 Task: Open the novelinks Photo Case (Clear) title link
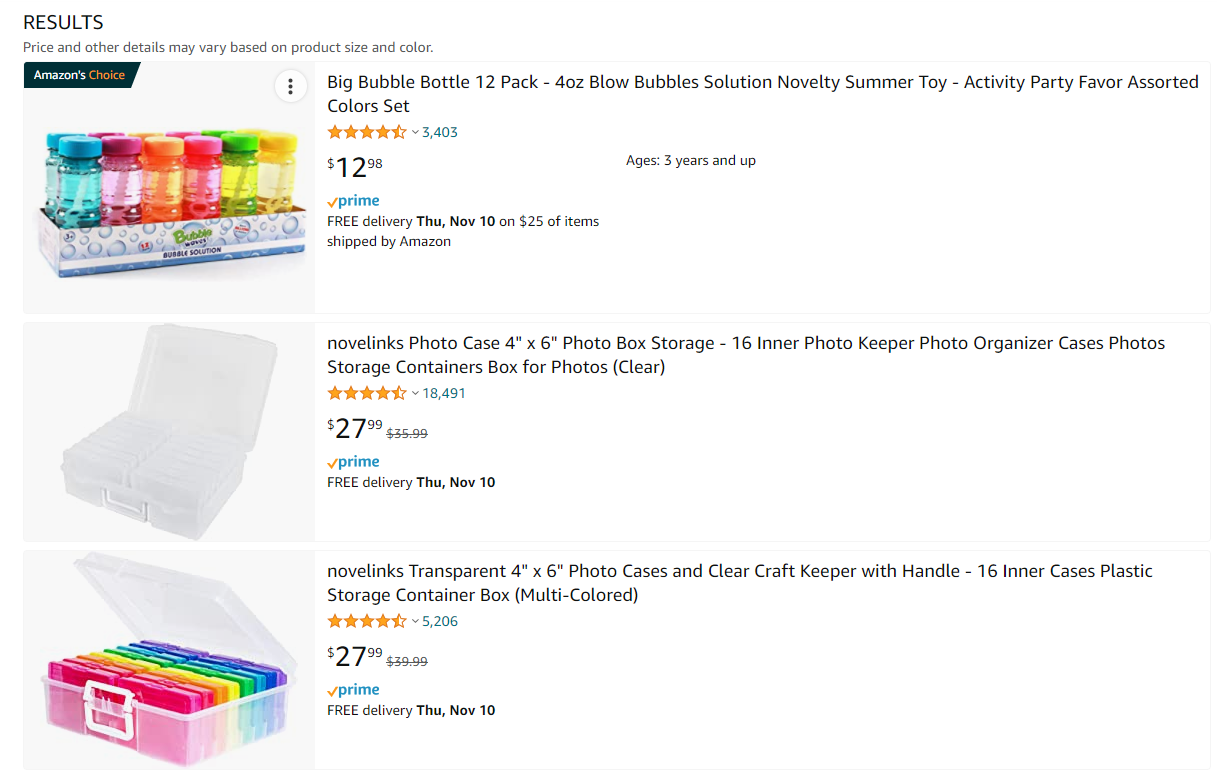[746, 355]
